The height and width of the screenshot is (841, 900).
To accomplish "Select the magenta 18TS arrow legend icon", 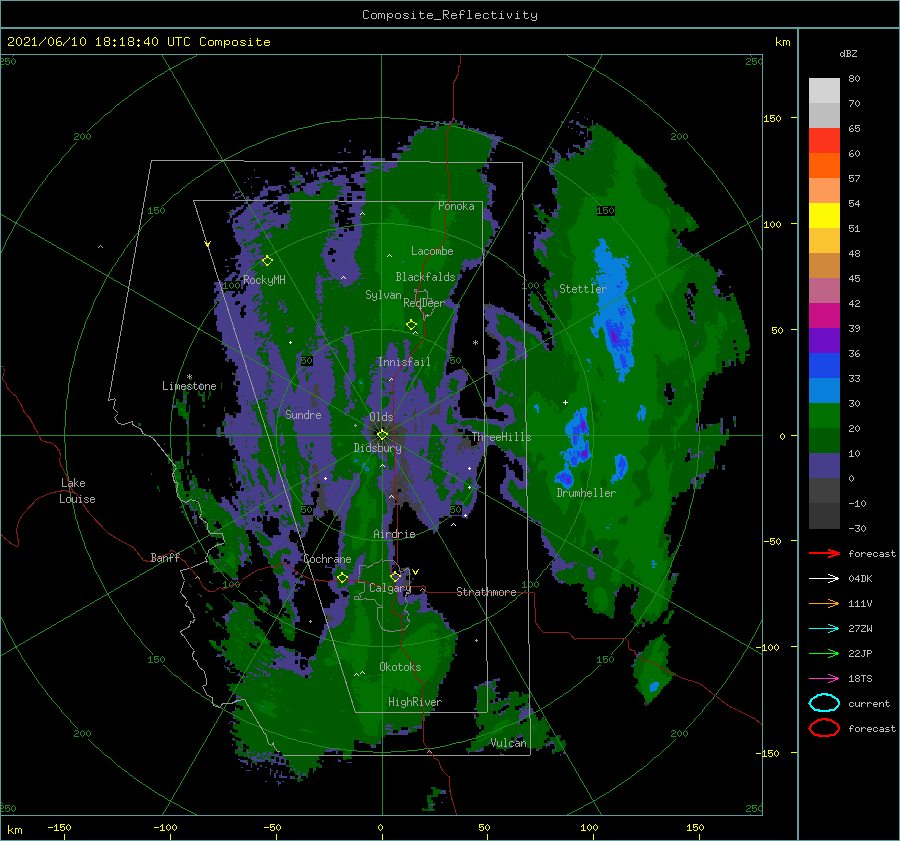I will pyautogui.click(x=824, y=678).
